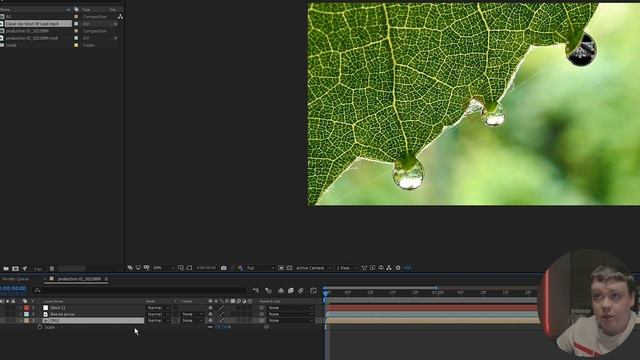The height and width of the screenshot is (360, 640).
Task: Click the label color of layer 2
Action: point(27,314)
